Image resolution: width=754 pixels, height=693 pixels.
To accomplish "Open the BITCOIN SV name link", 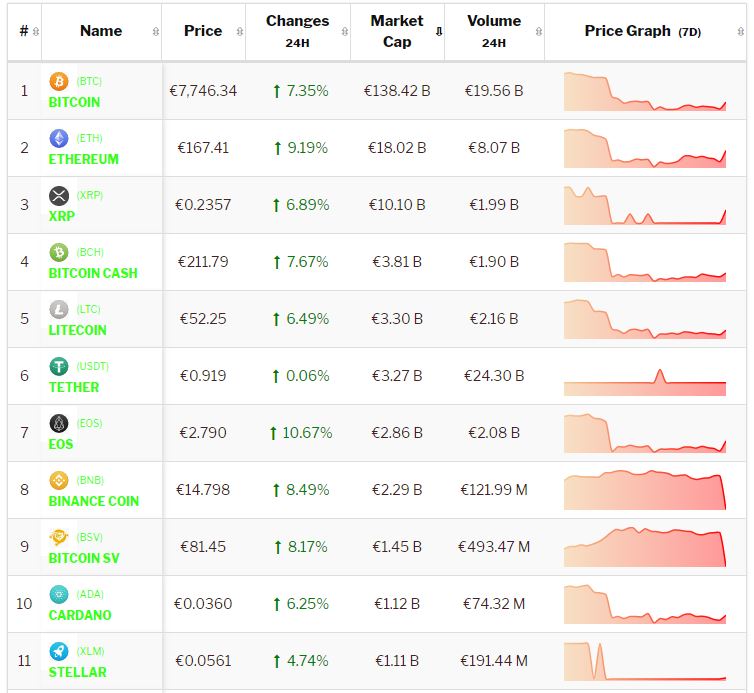I will [85, 558].
